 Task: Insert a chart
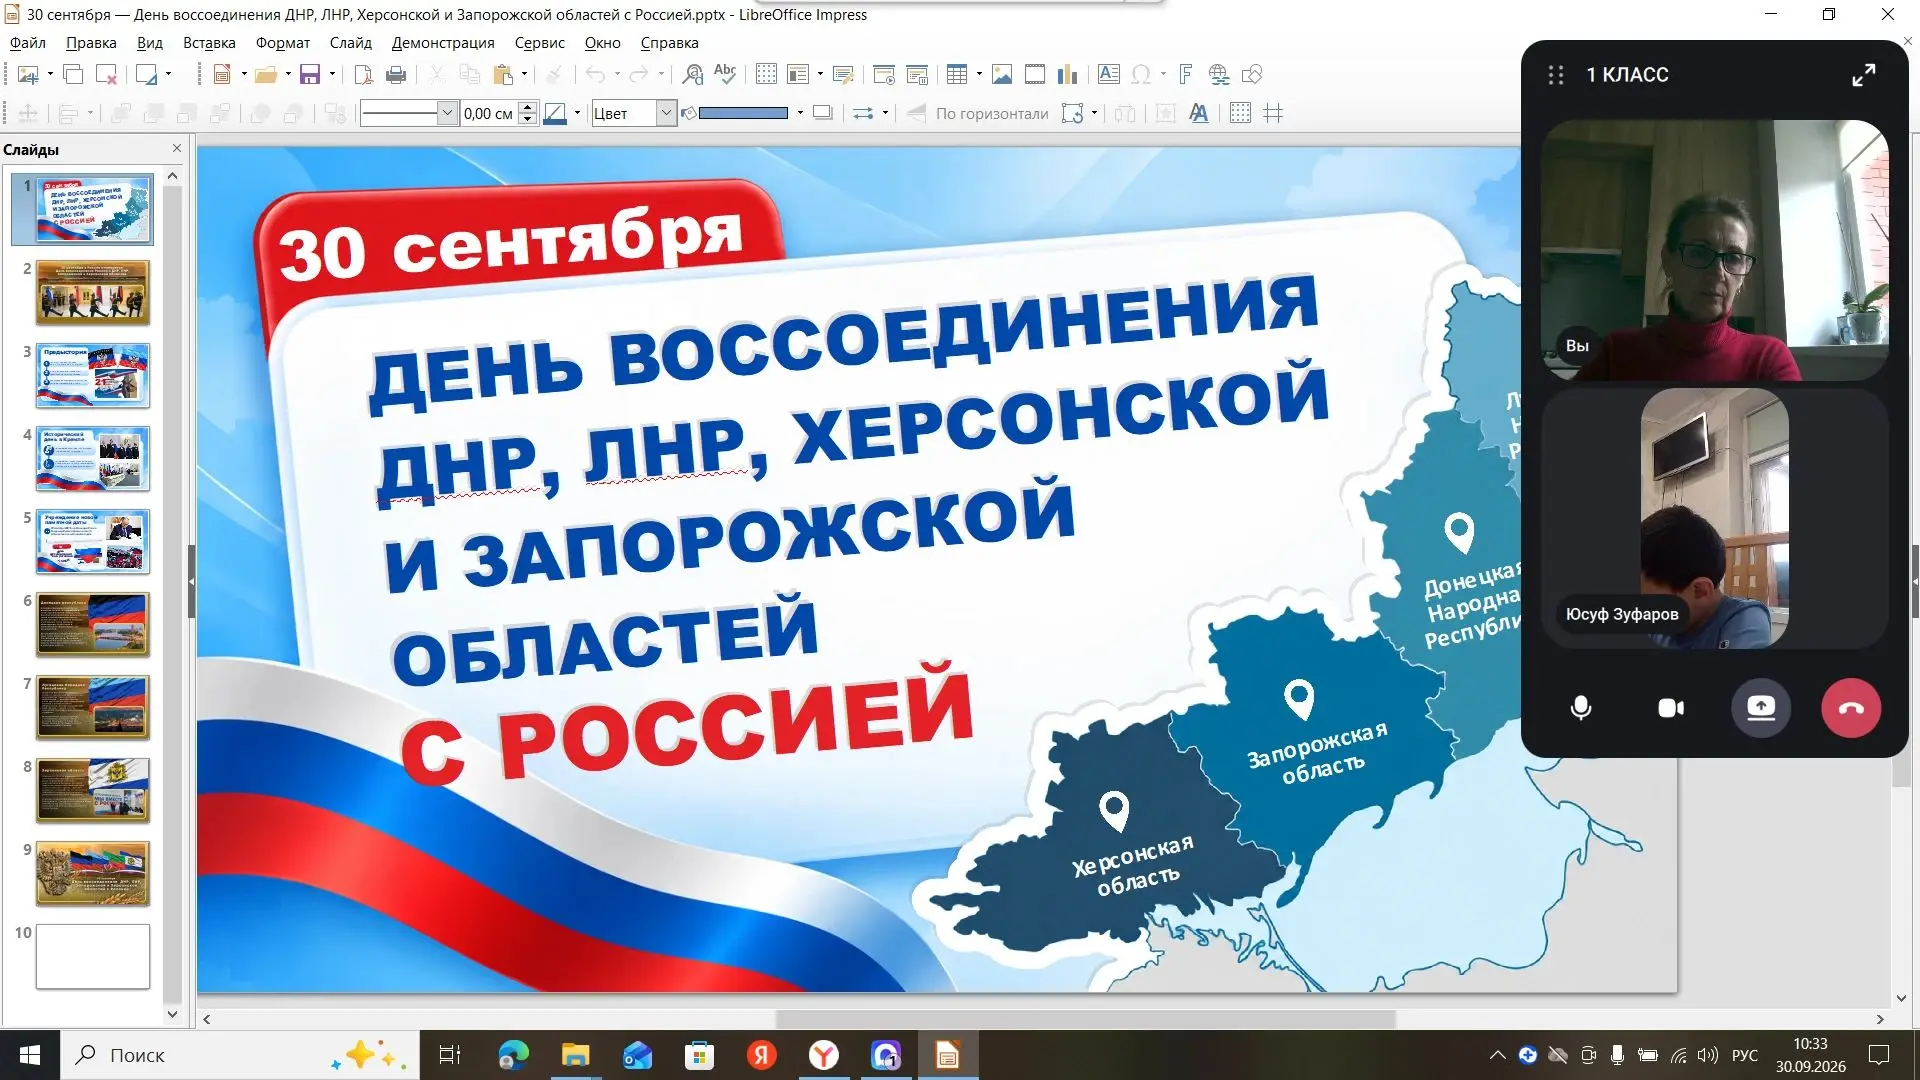[x=1068, y=74]
